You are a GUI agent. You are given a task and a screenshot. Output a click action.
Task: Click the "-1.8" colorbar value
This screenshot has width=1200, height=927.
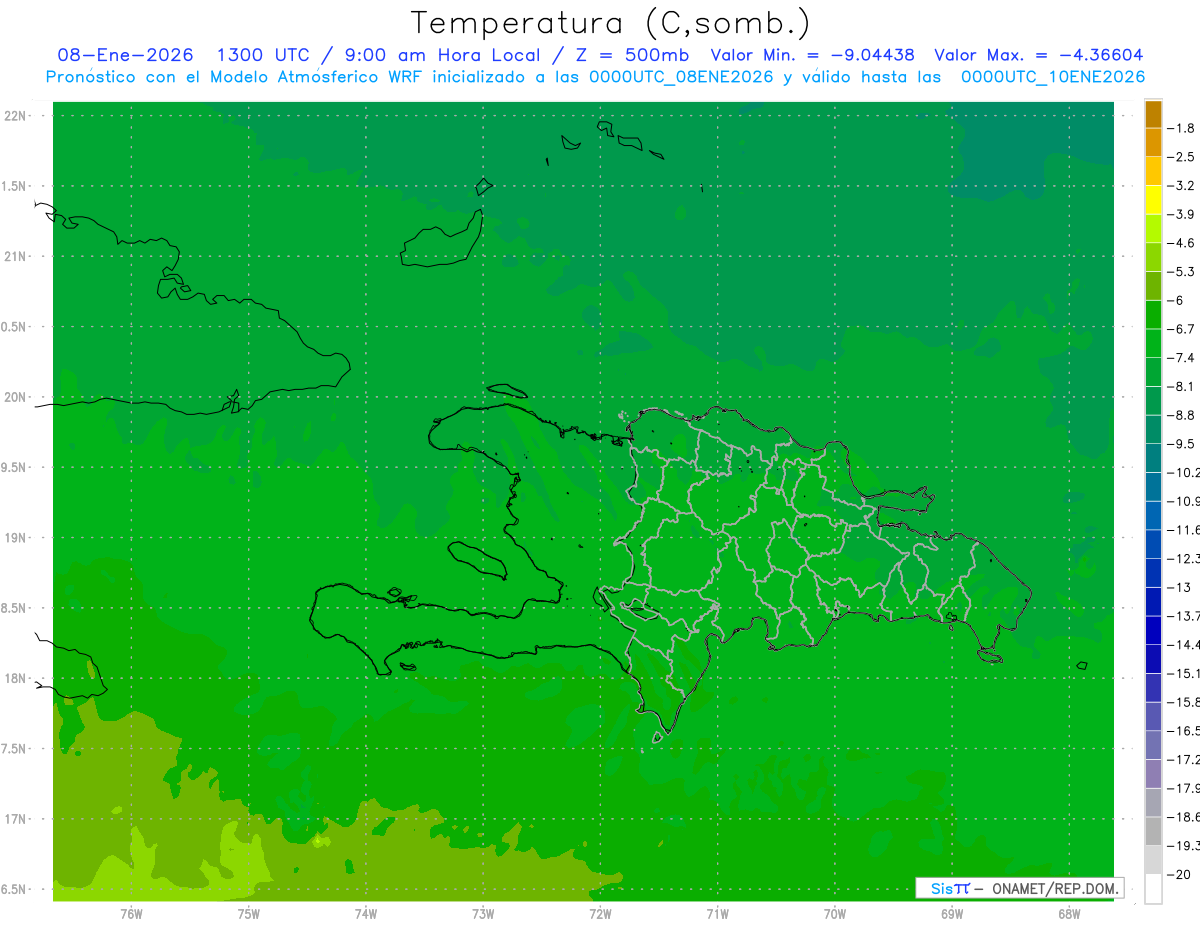(1182, 128)
